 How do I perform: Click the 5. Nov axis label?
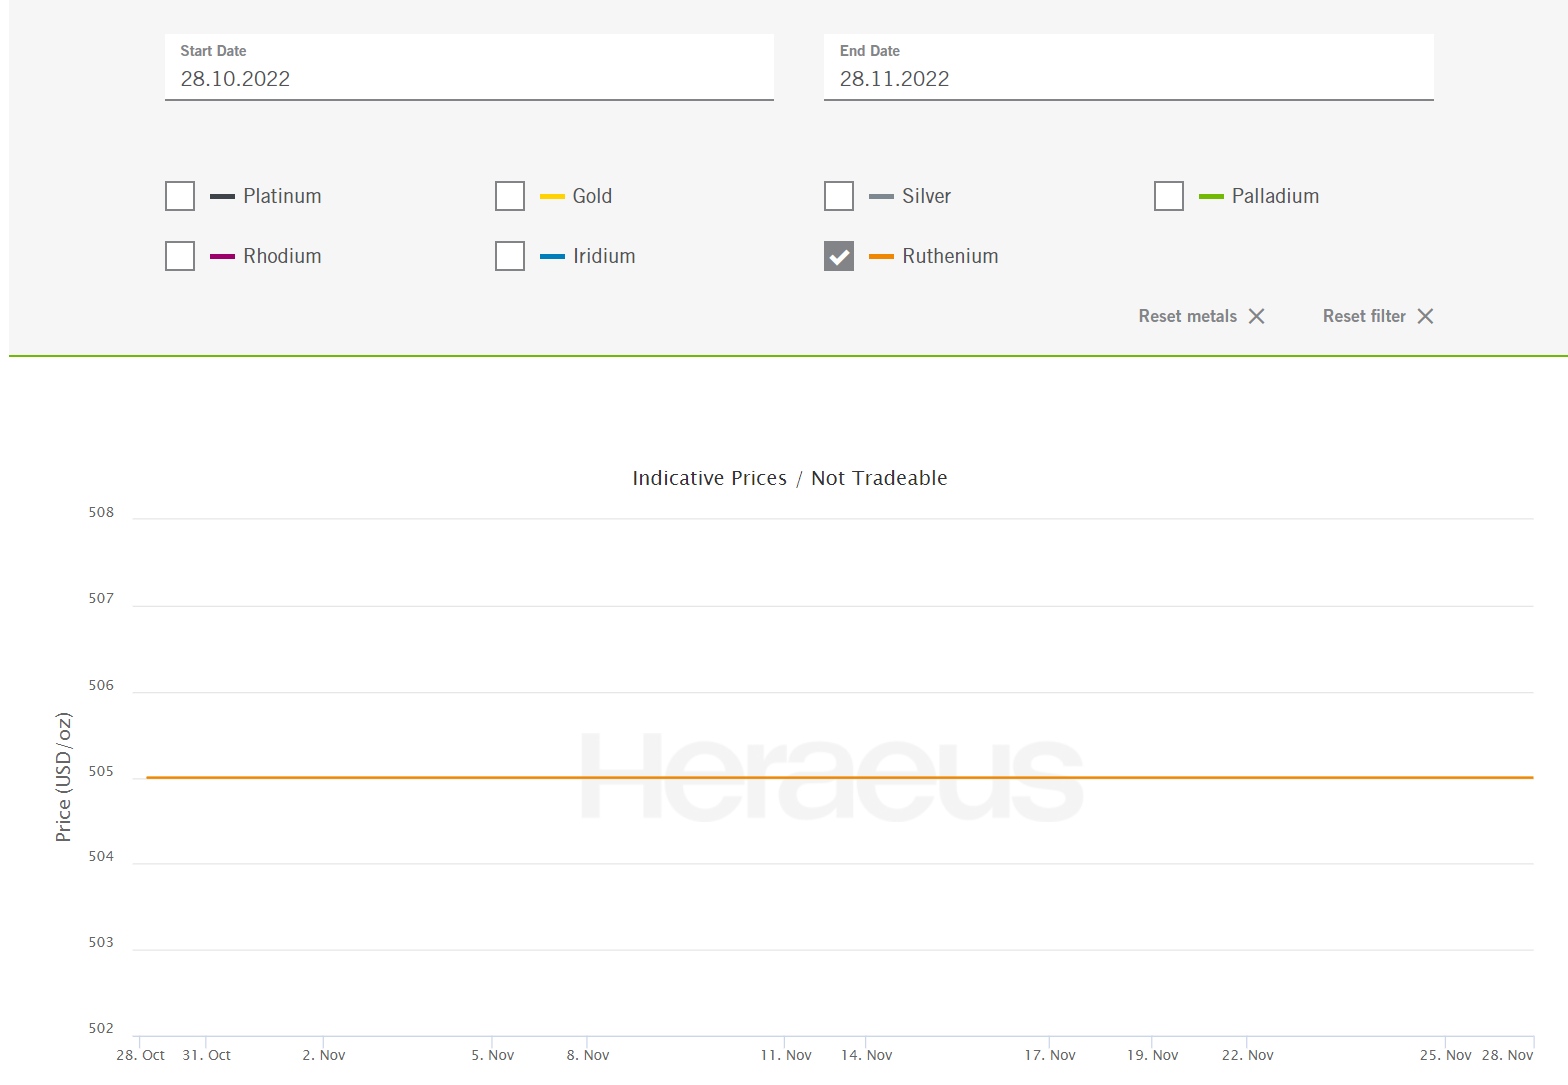493,1055
